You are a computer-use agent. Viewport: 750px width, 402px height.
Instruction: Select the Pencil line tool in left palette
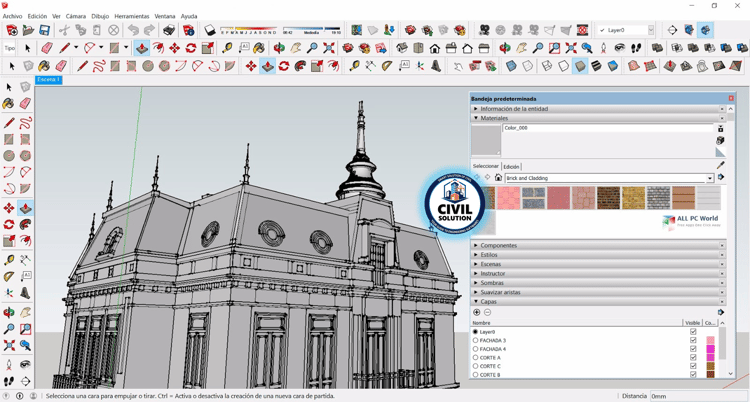(9, 123)
